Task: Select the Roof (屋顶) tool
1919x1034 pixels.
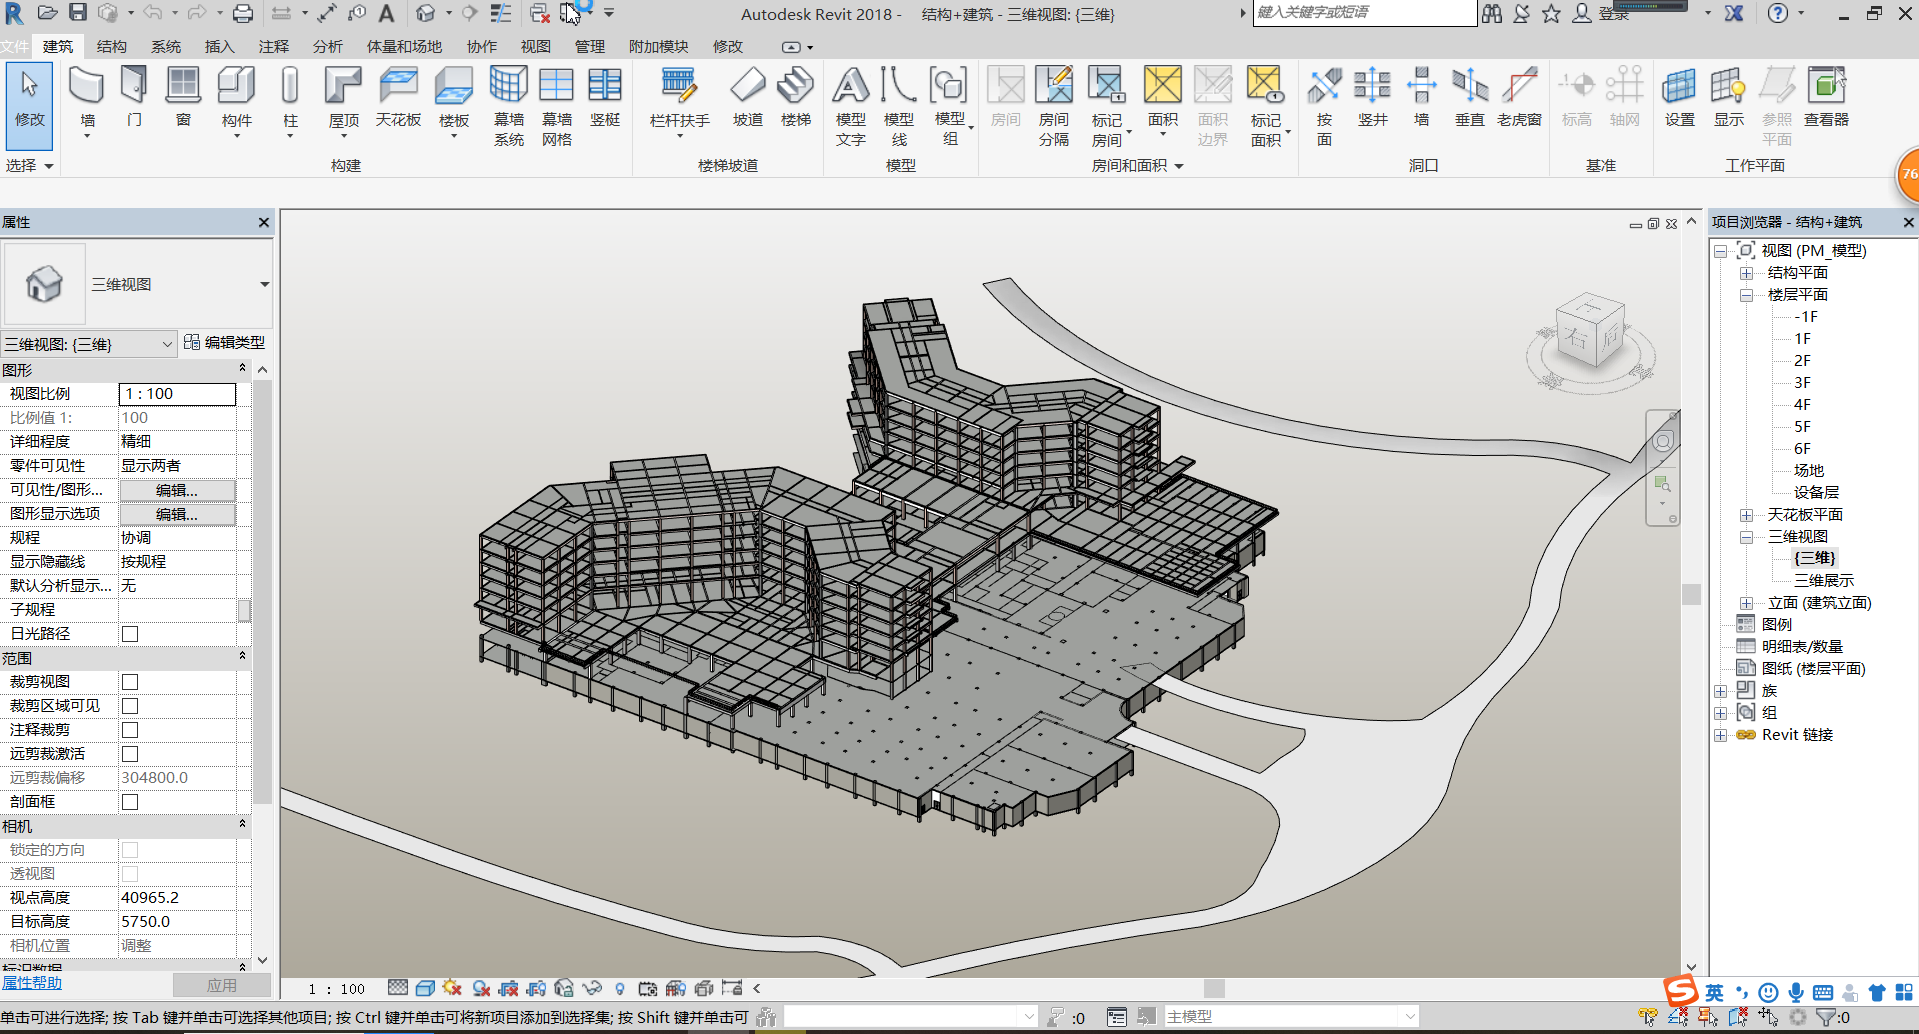Action: coord(343,97)
